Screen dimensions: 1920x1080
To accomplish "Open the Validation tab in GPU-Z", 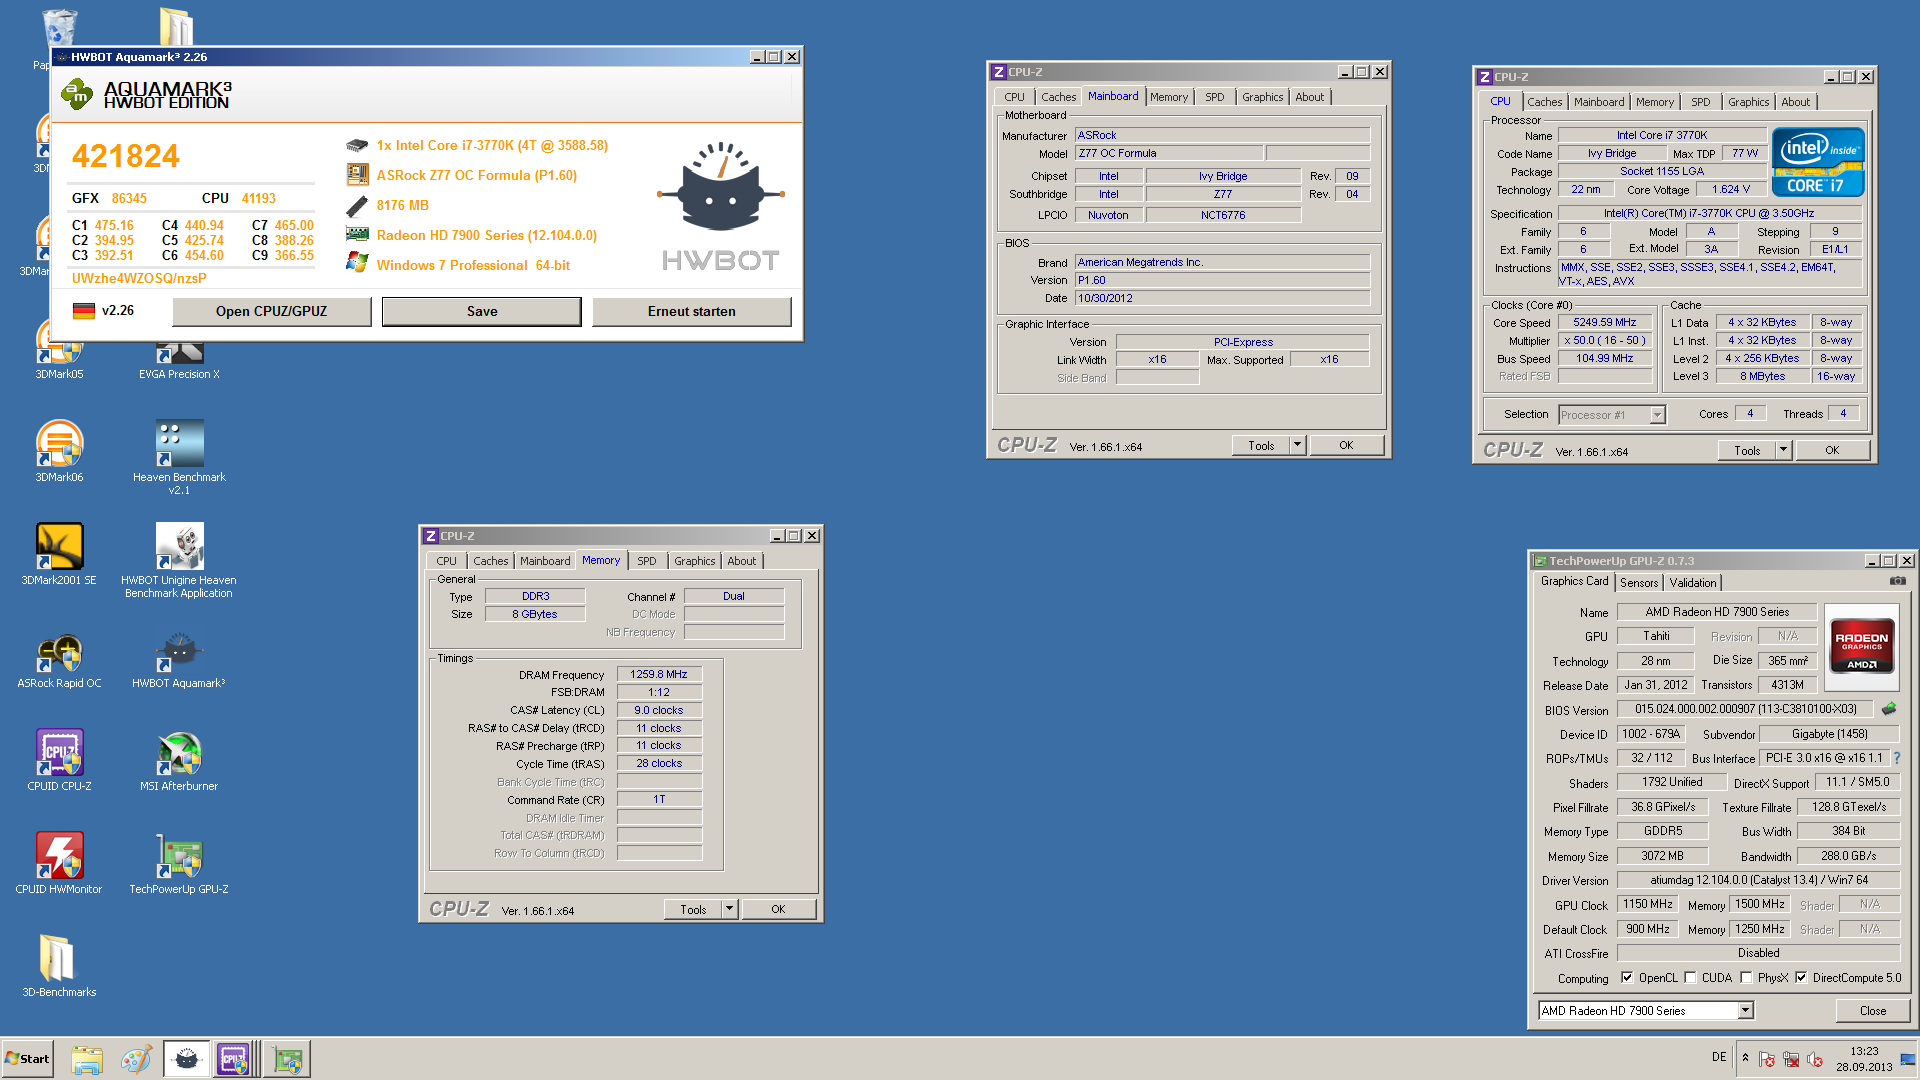I will (1693, 582).
